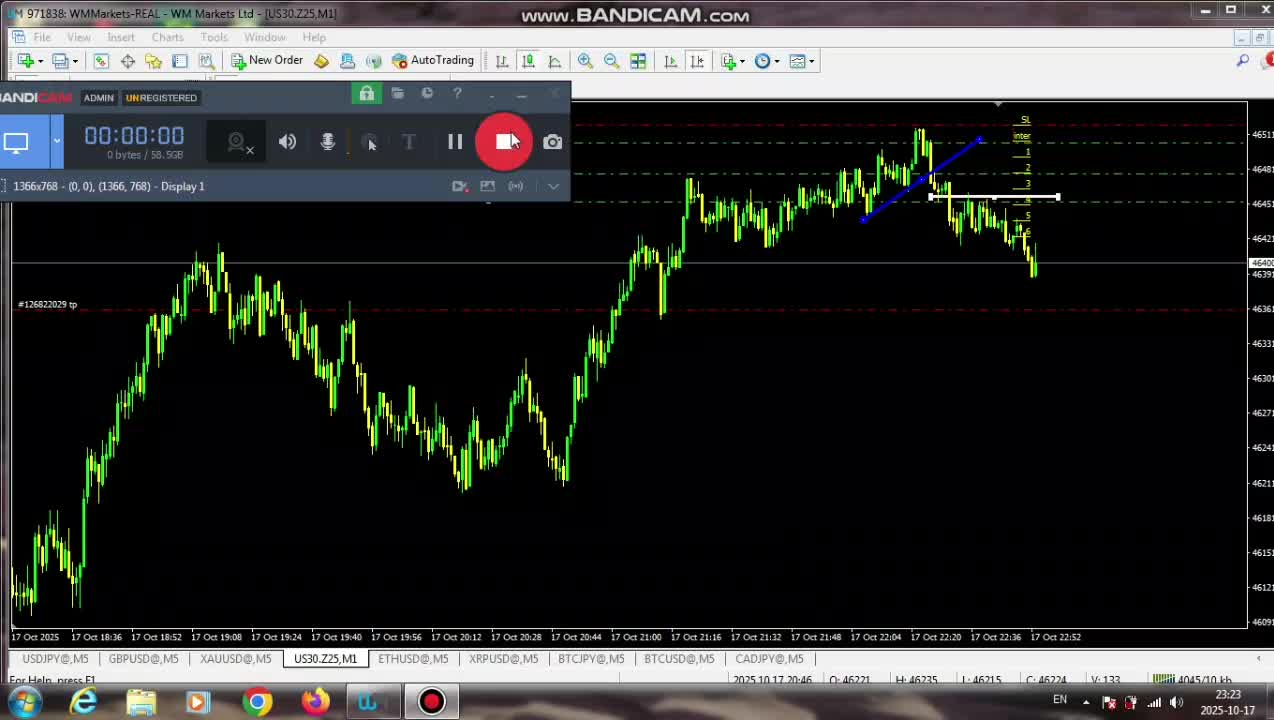Zoom in on the chart
The image size is (1274, 720).
click(x=585, y=61)
